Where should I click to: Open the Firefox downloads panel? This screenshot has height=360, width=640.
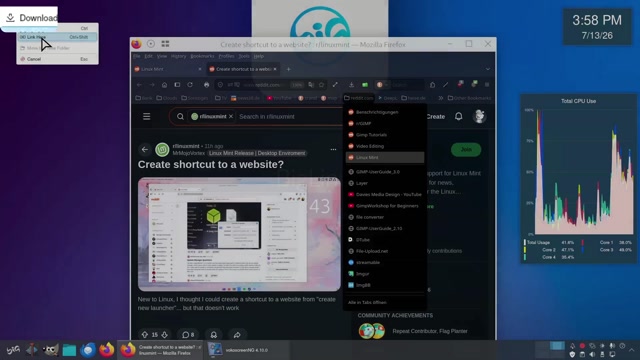[351, 85]
